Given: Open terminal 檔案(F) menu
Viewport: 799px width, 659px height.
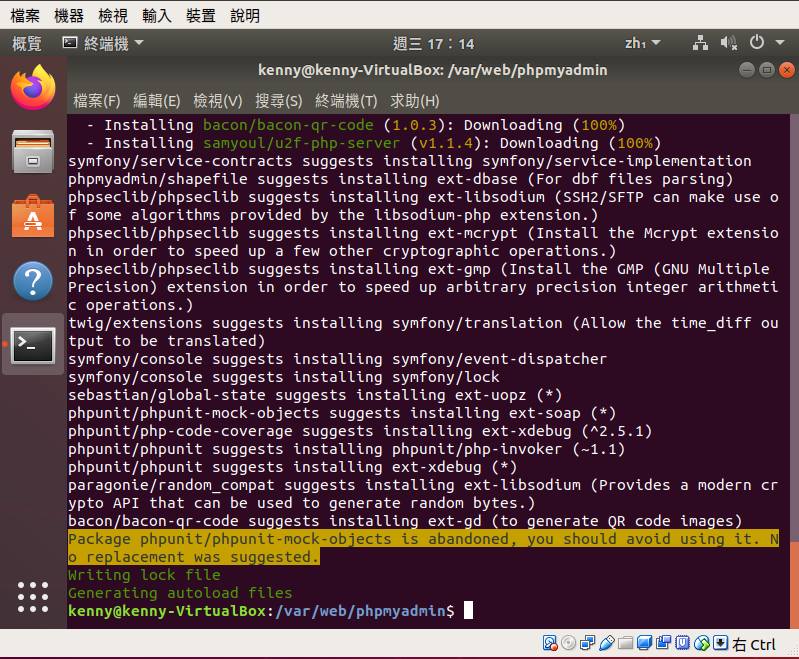Looking at the screenshot, I should point(97,101).
